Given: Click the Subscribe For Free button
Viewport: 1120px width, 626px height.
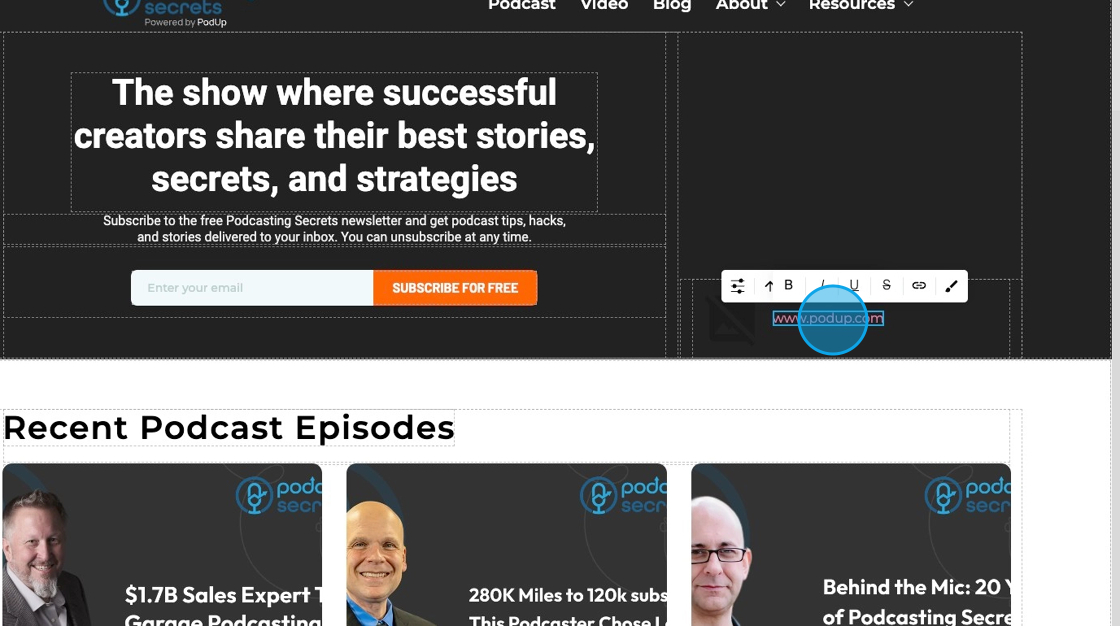Looking at the screenshot, I should coord(455,288).
